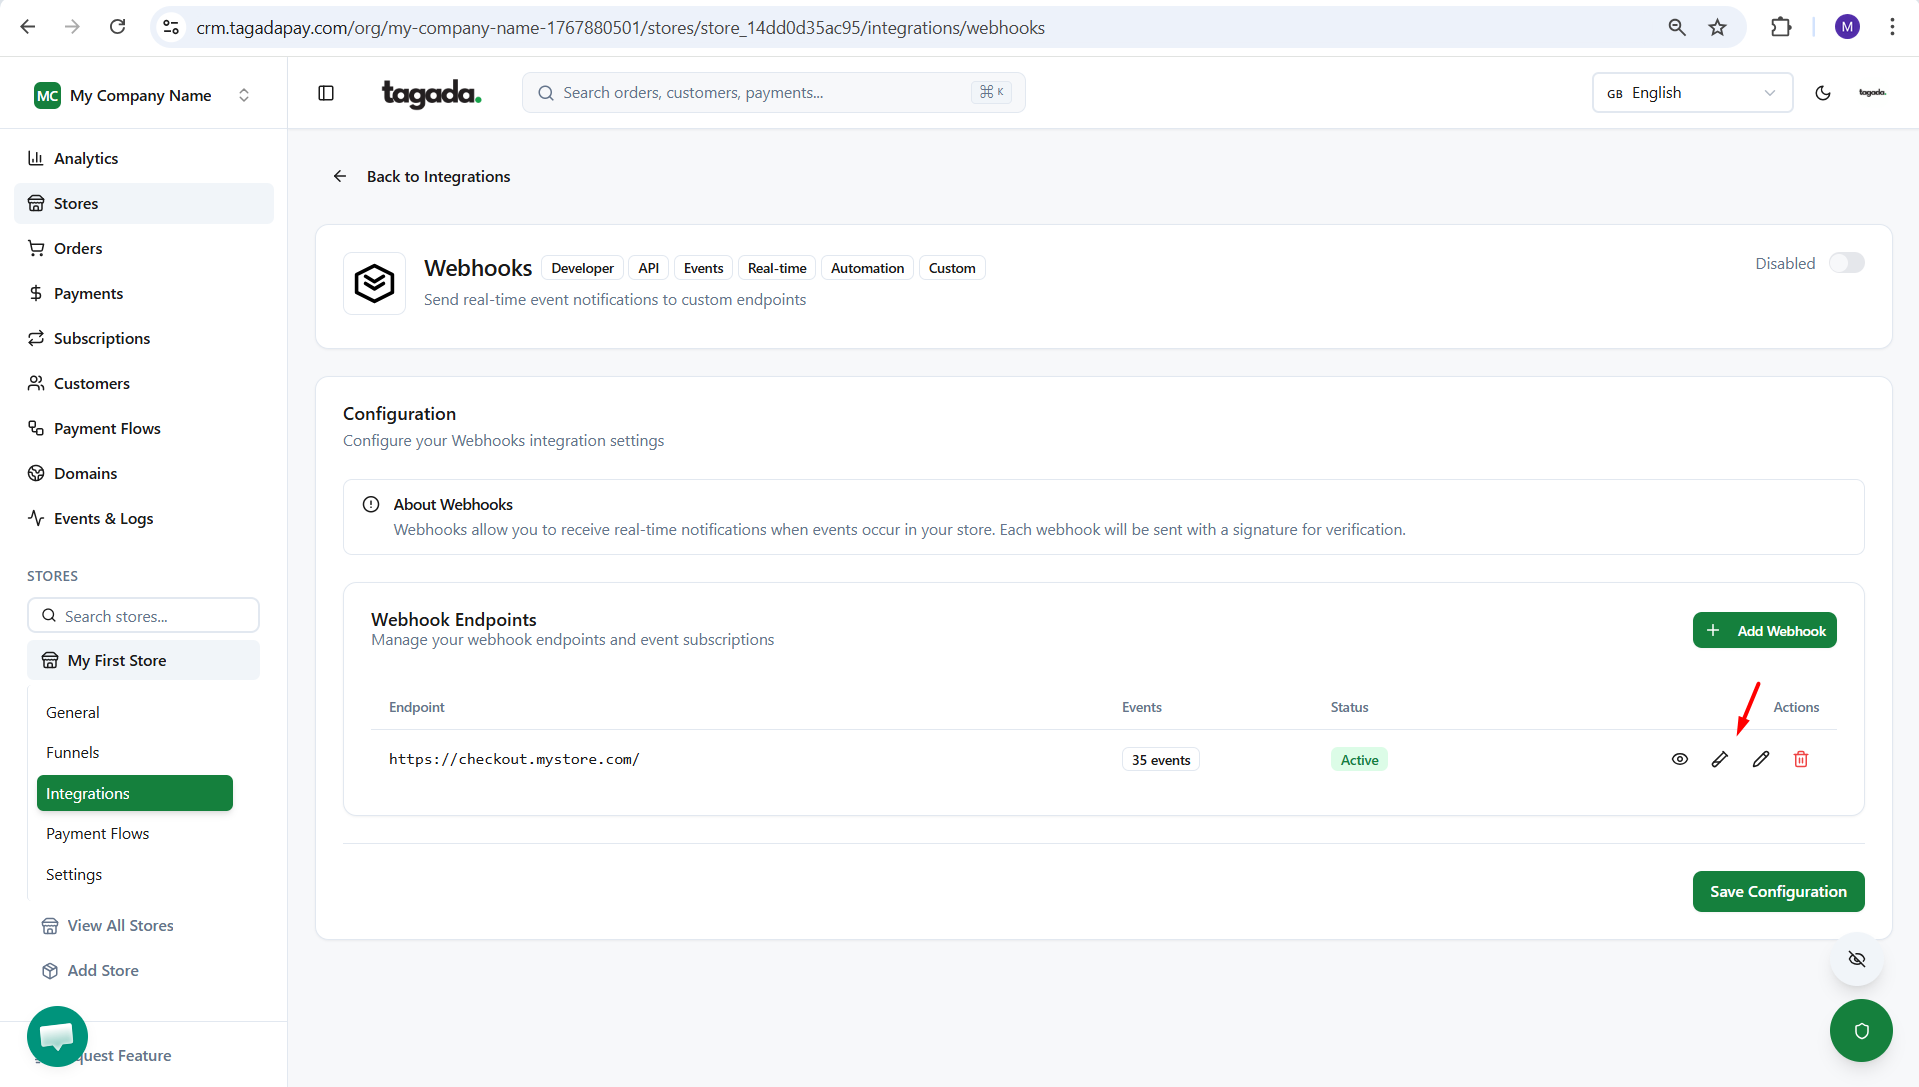Go to Events & Logs menu item

tap(103, 518)
